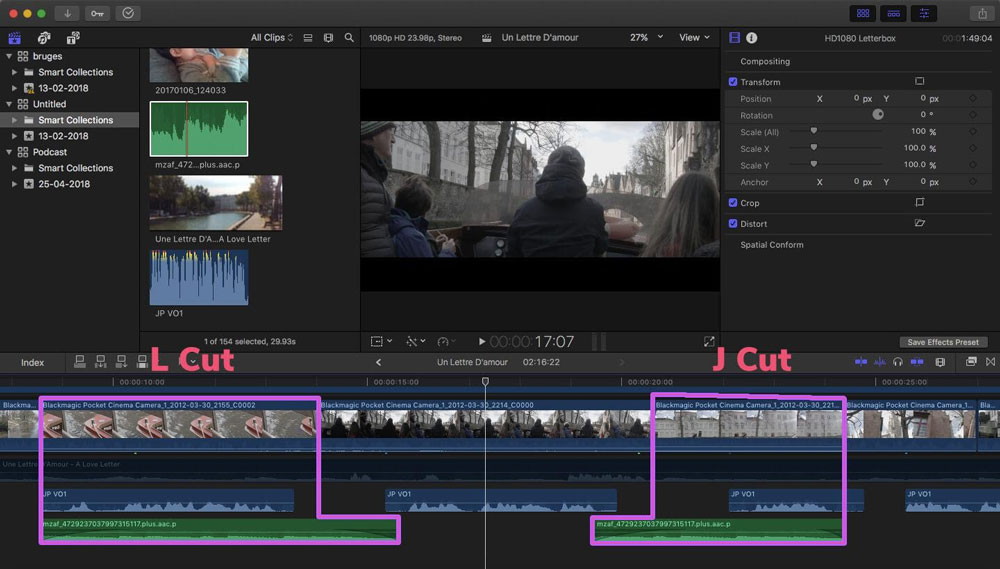
Task: Open the timeline Index
Action: coord(33,362)
